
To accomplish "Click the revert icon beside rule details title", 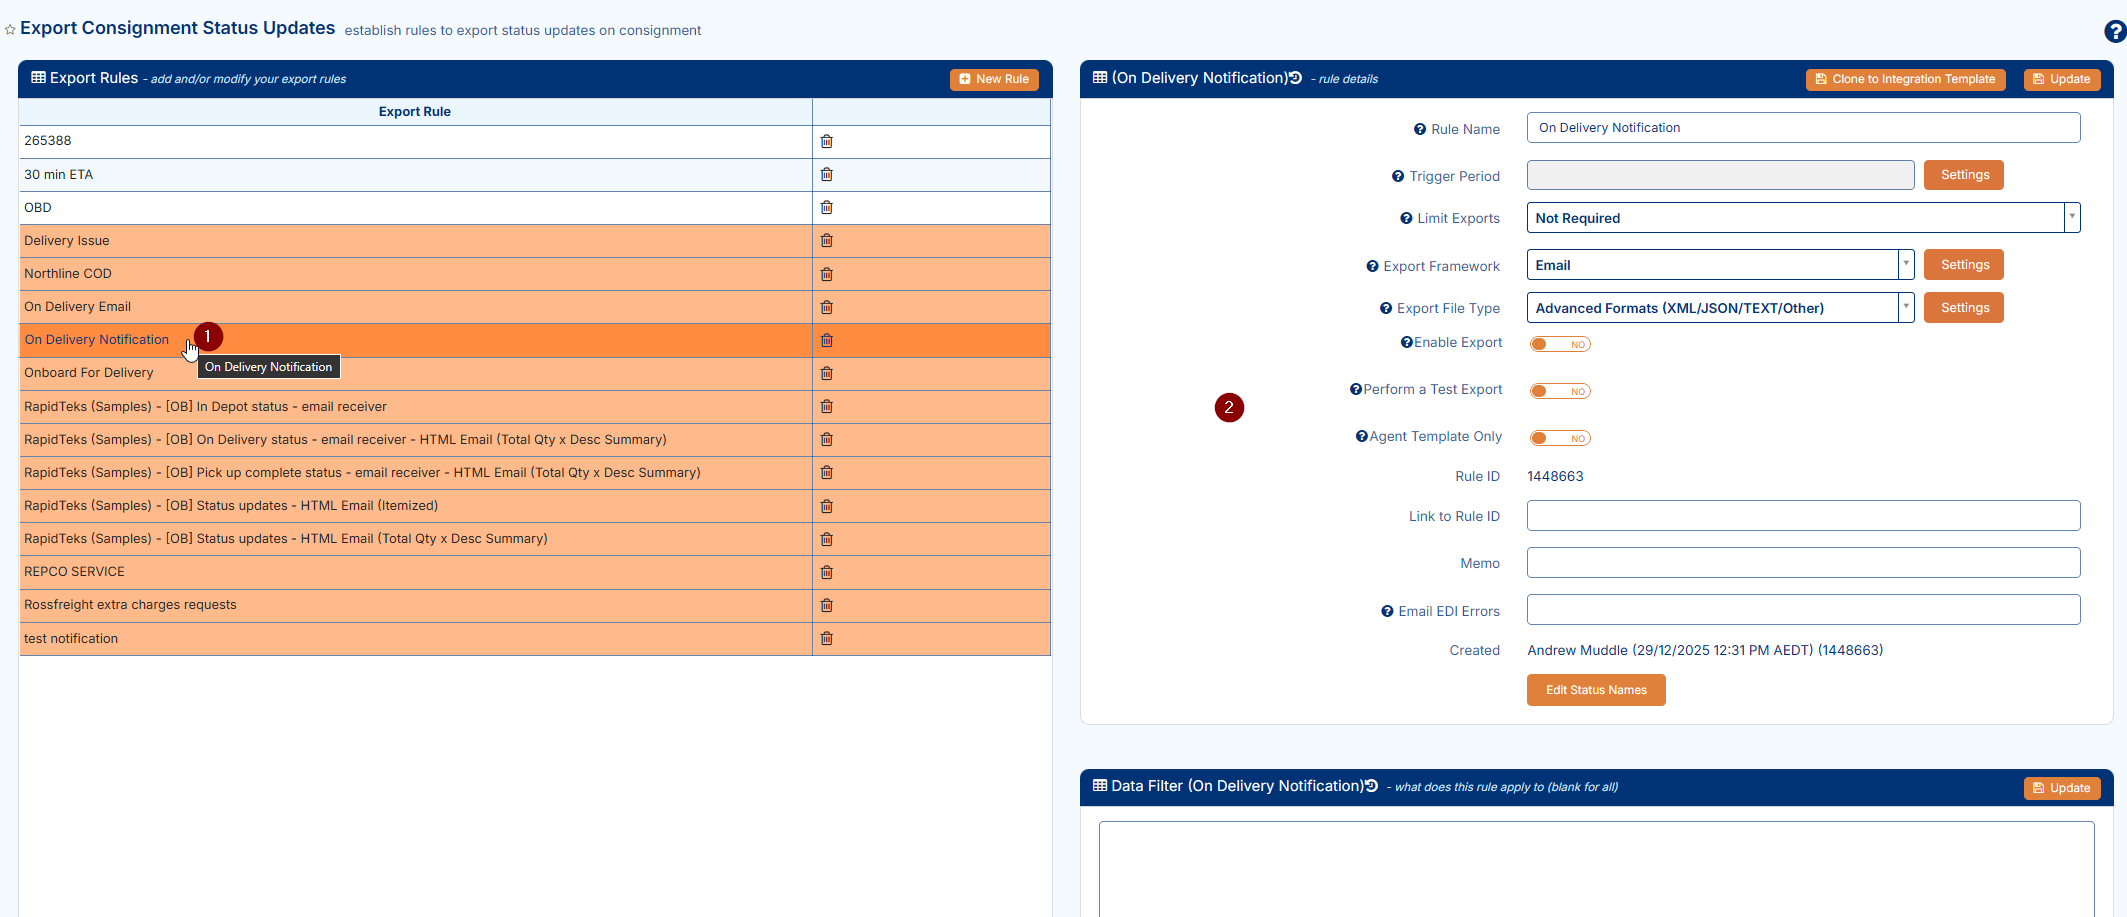I will coord(1295,78).
